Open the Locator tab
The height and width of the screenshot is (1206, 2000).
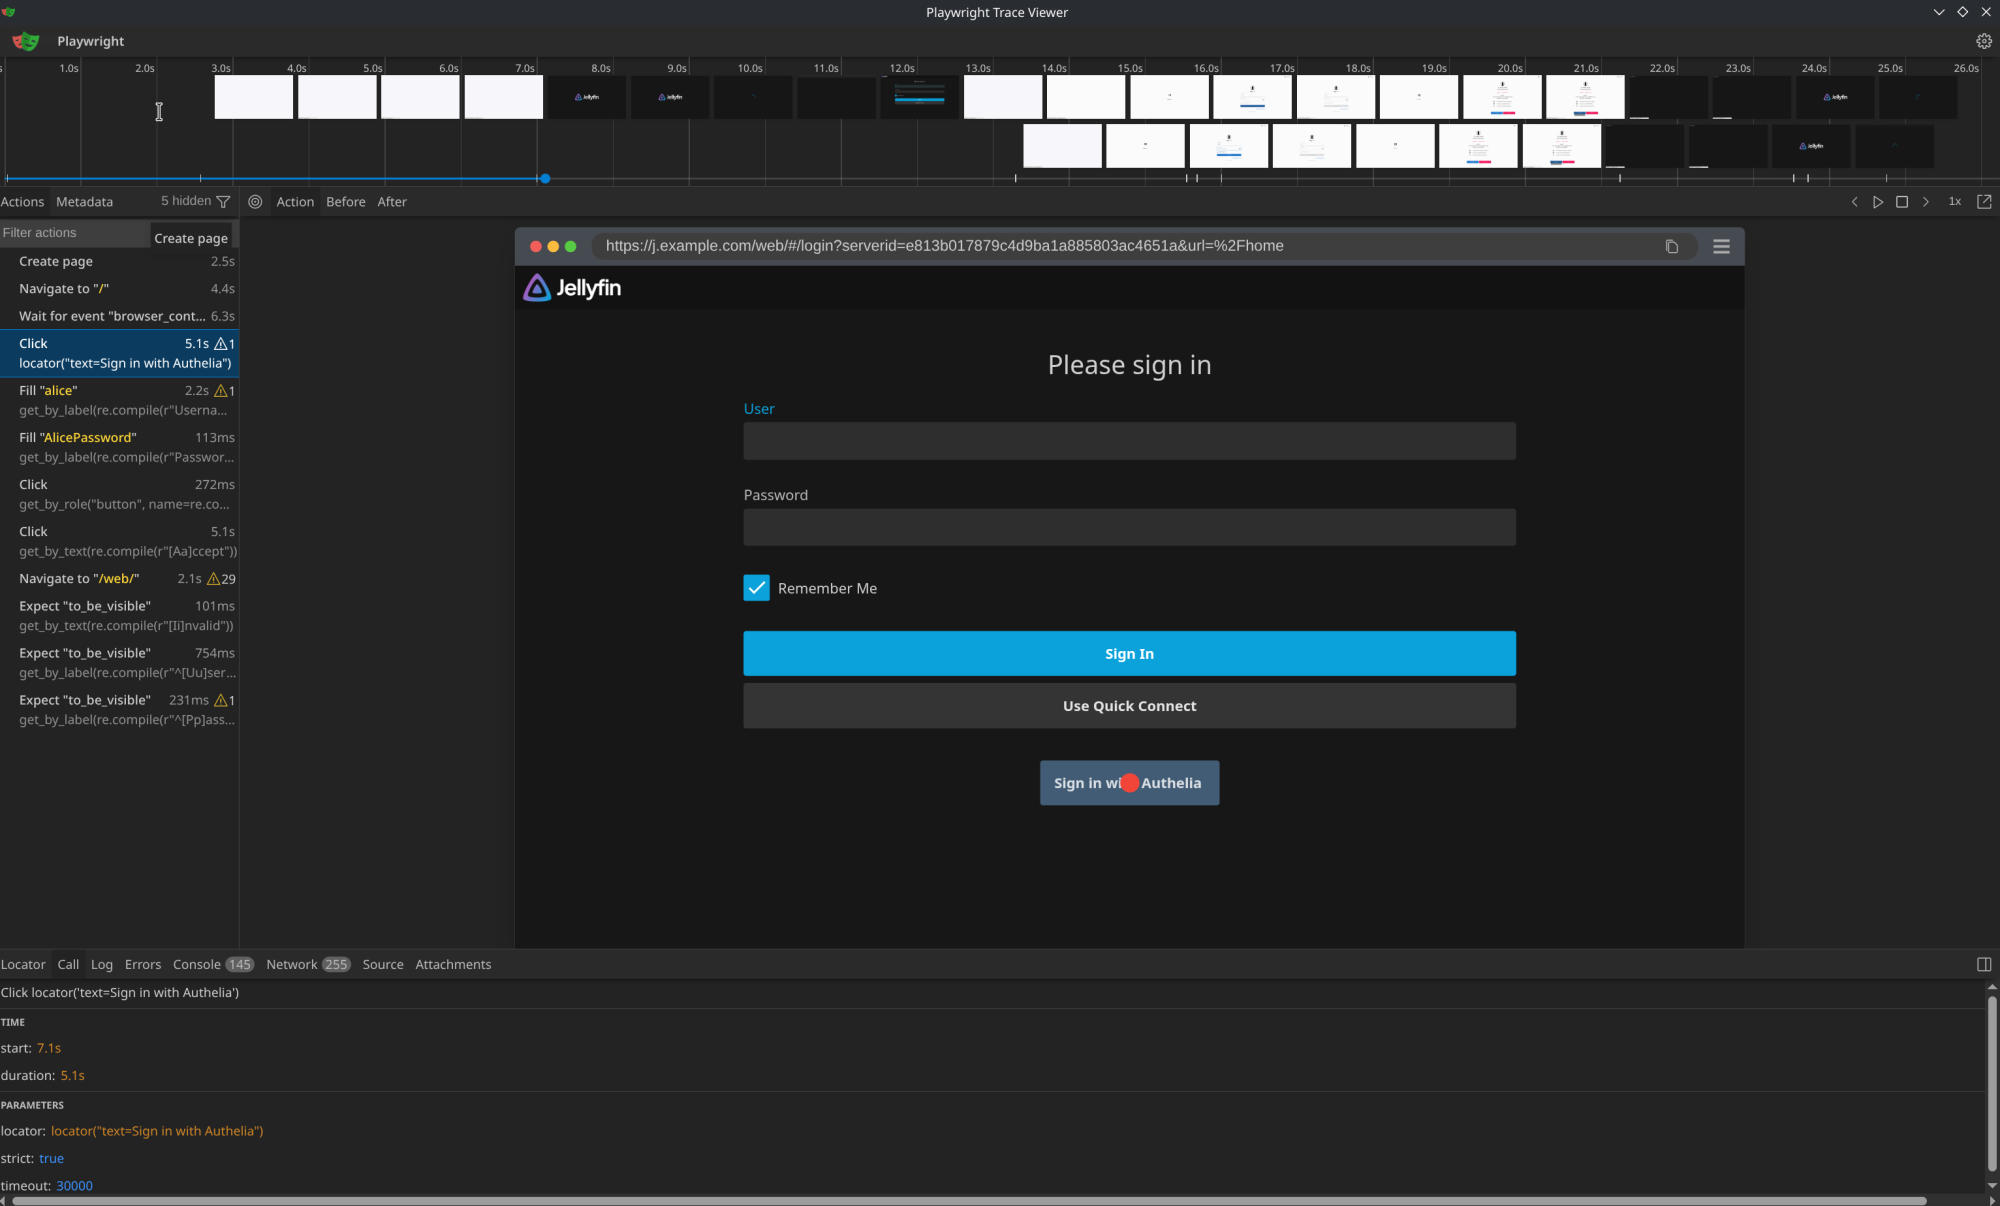(x=23, y=965)
